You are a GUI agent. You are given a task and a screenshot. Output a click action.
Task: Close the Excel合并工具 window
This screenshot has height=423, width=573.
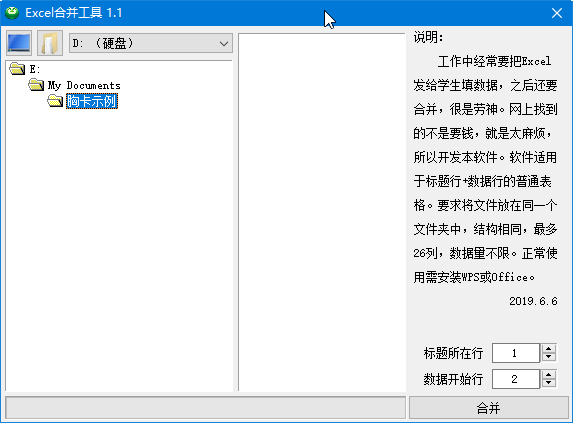click(557, 13)
